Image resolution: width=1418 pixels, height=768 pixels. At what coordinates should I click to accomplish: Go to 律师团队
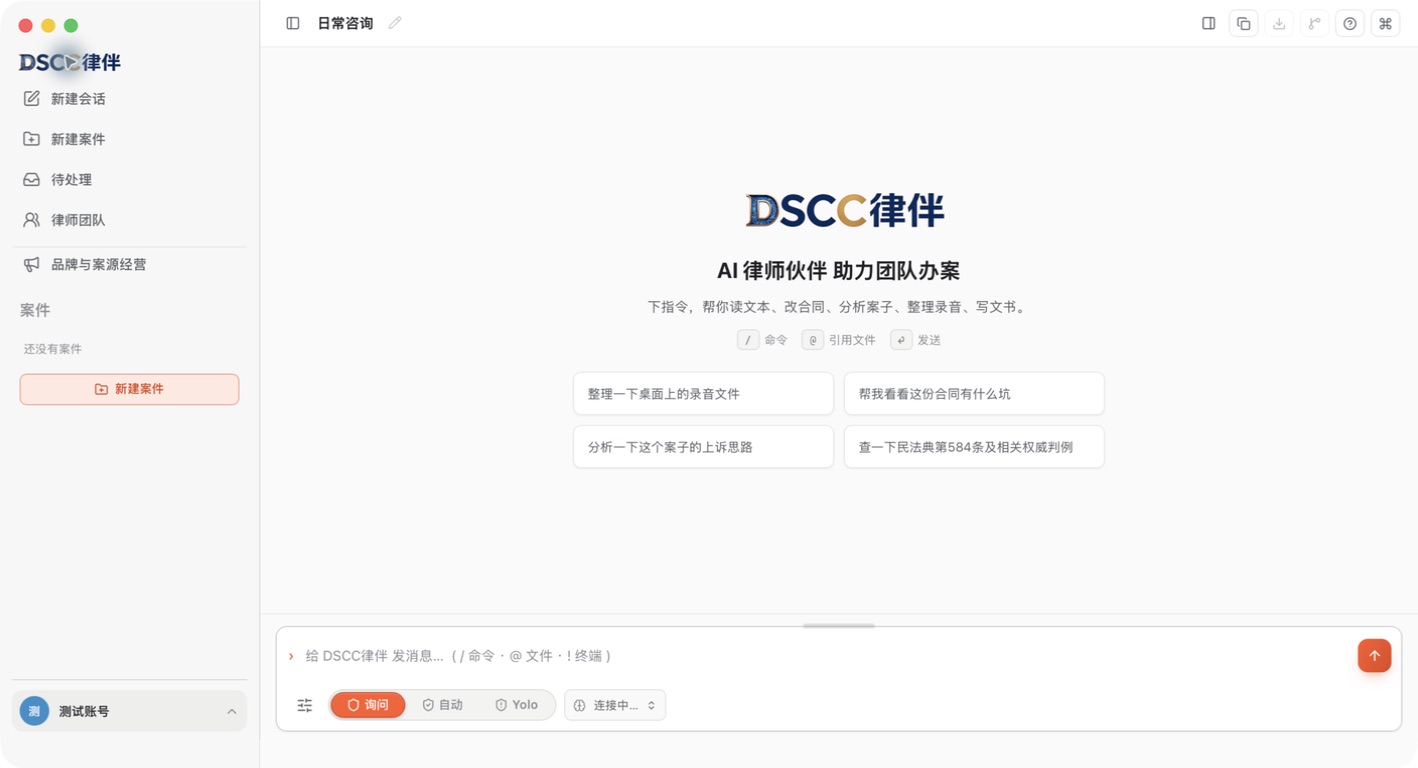(x=129, y=220)
